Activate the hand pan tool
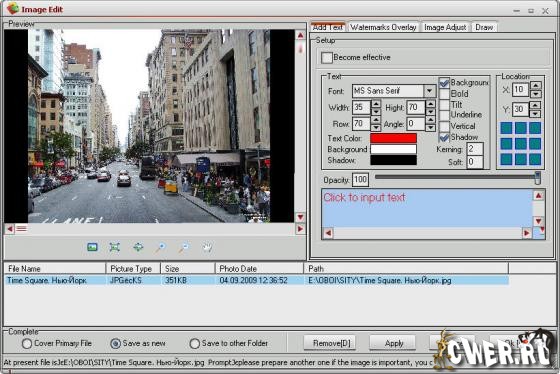This screenshot has width=560, height=374. (208, 247)
